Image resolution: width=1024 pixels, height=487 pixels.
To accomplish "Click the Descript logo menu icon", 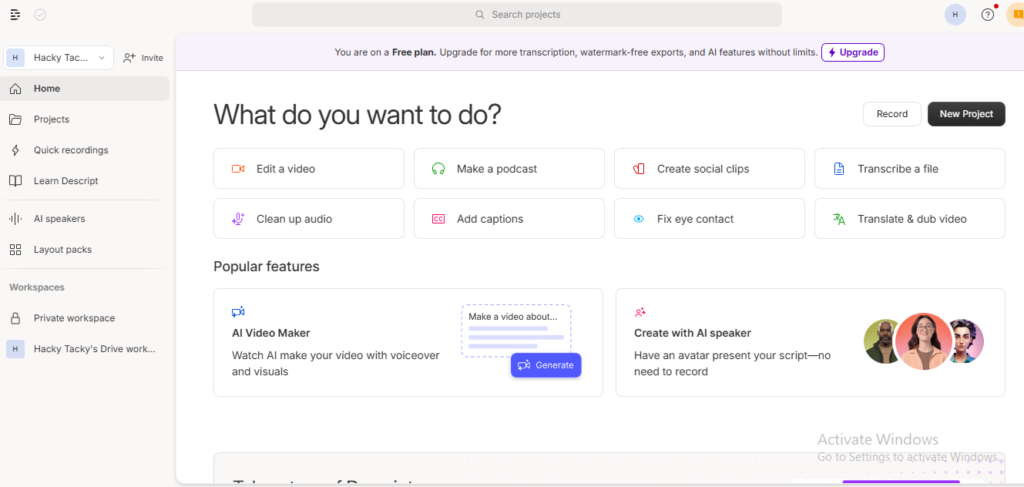I will 16,14.
